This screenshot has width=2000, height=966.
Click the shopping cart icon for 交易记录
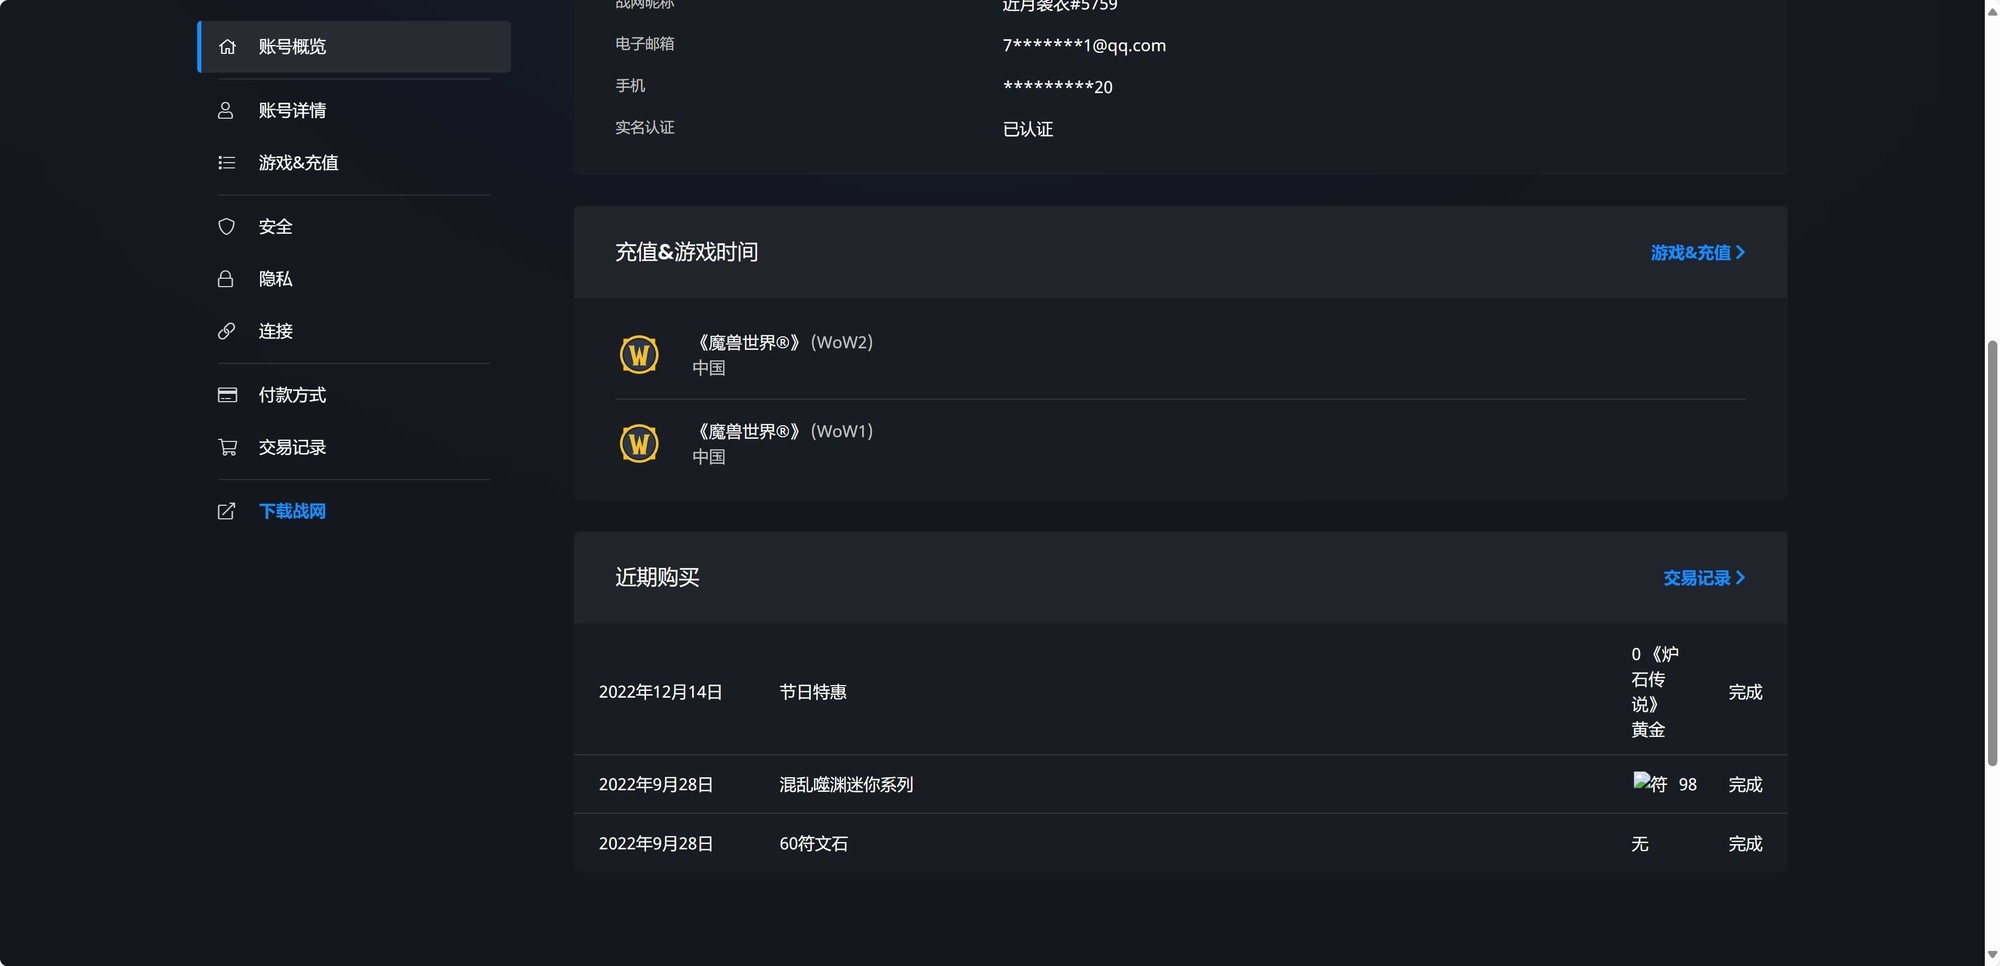click(x=227, y=447)
